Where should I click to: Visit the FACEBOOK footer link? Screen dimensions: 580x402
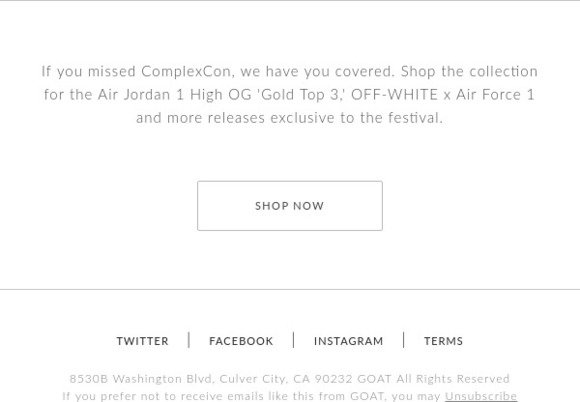(241, 341)
